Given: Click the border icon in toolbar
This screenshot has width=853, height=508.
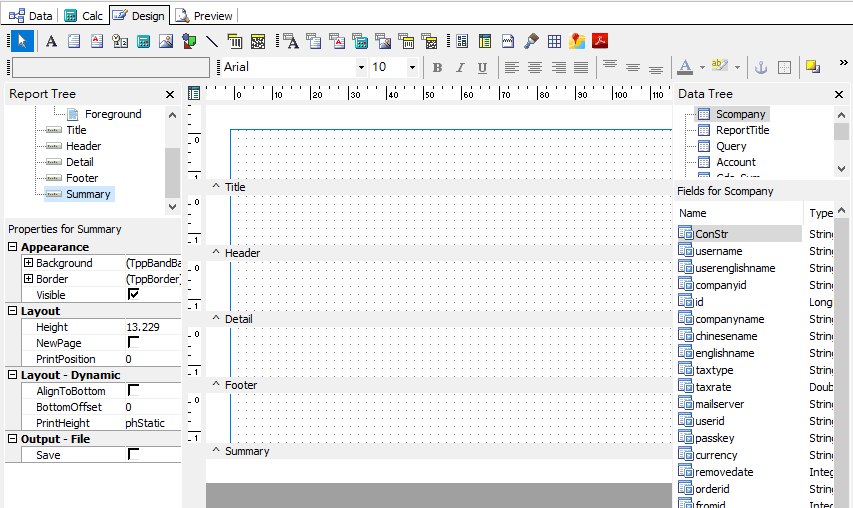Looking at the screenshot, I should coord(784,67).
